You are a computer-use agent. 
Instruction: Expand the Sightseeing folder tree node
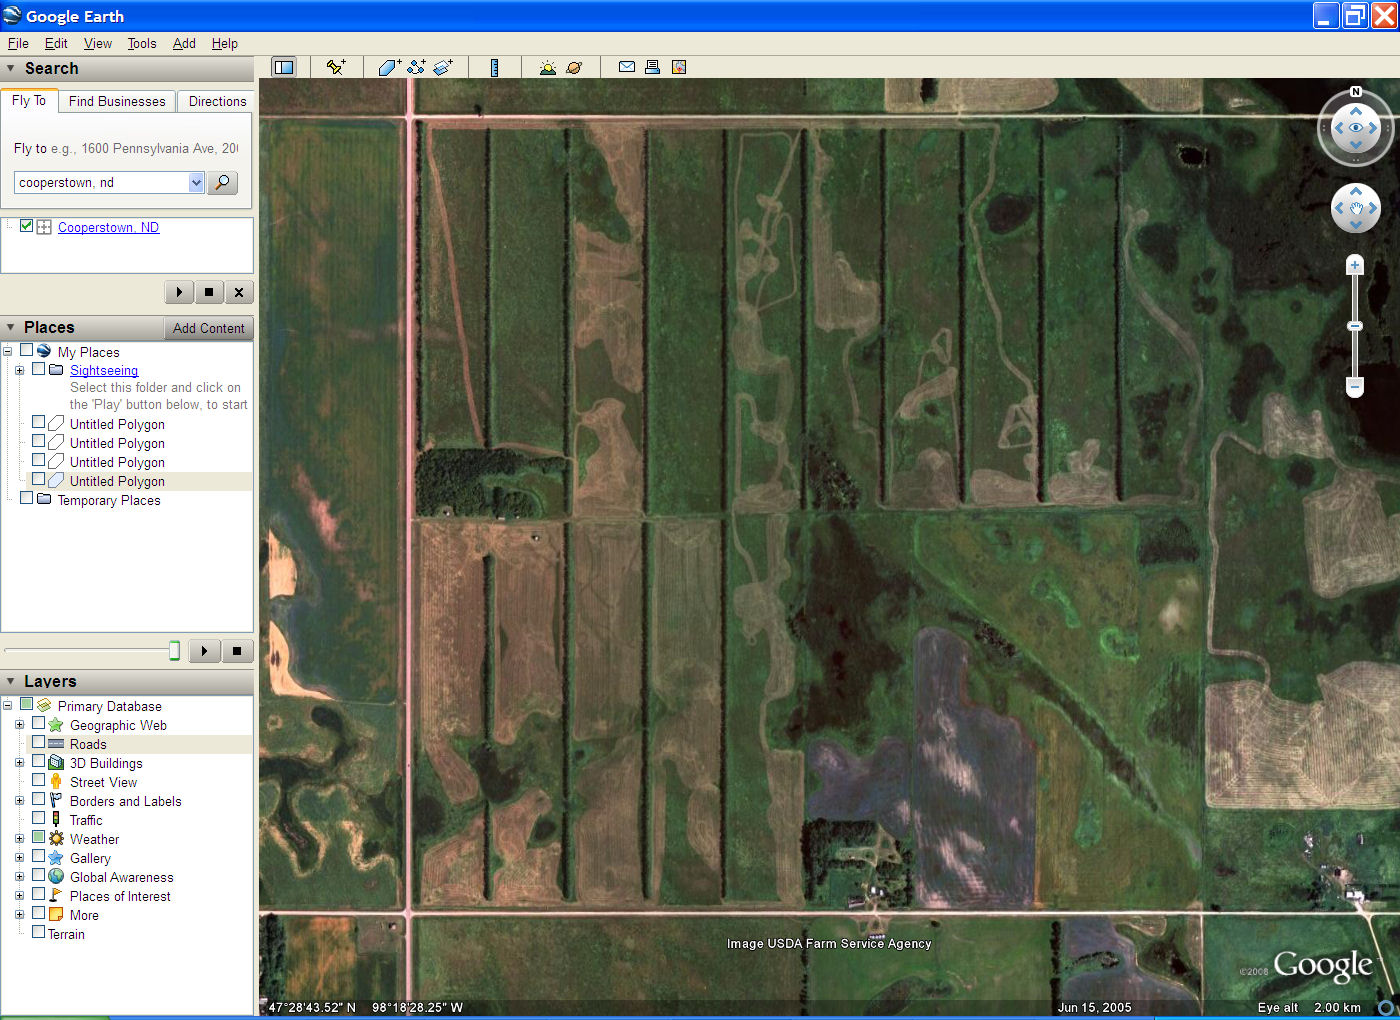coord(19,370)
